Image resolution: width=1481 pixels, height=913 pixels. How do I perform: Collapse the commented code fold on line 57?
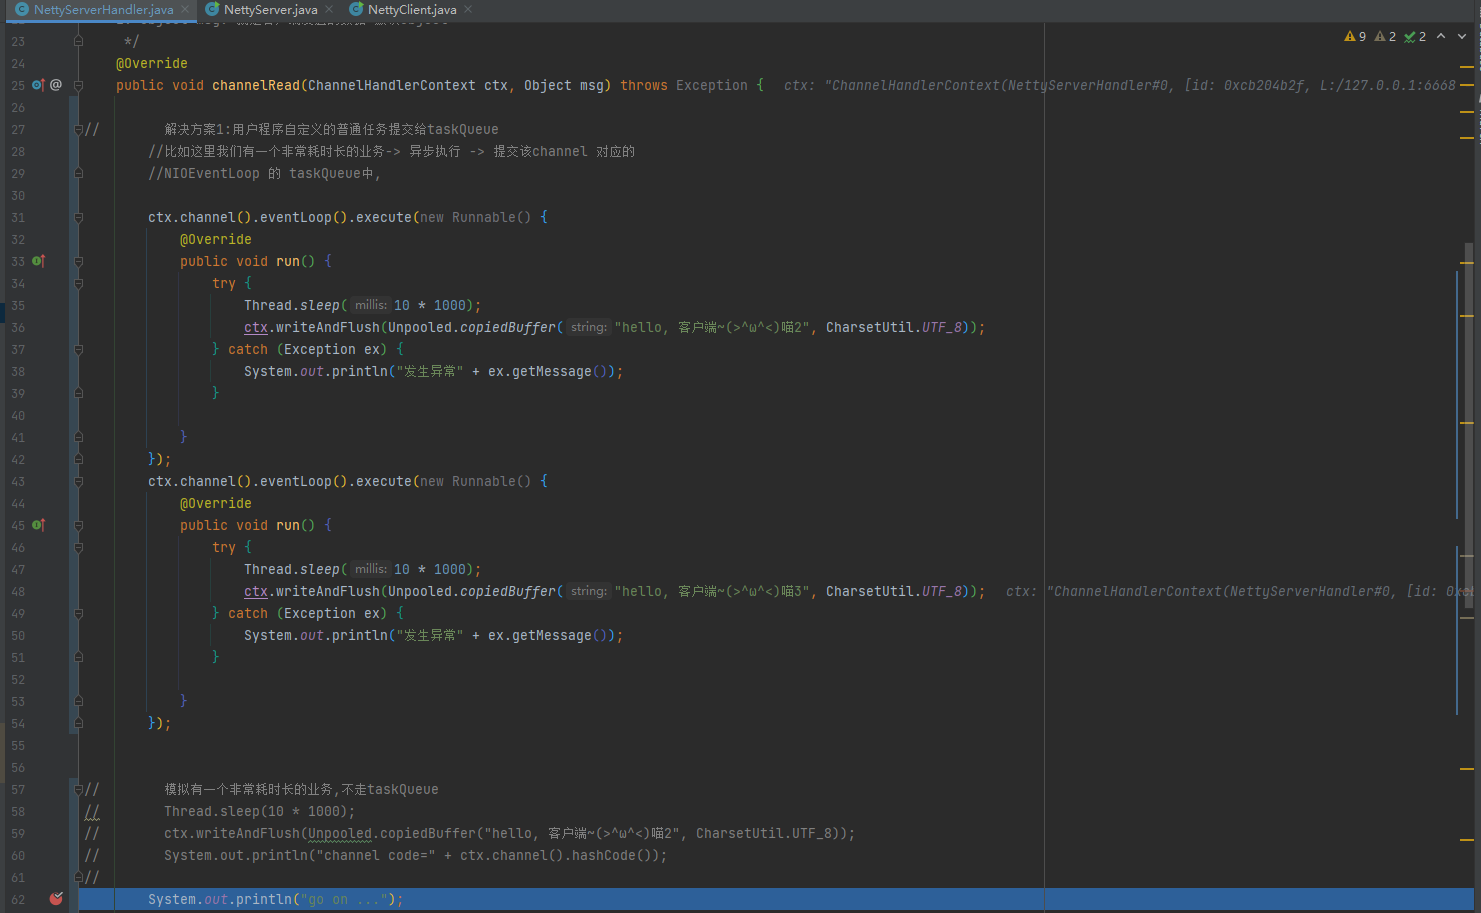coord(78,789)
